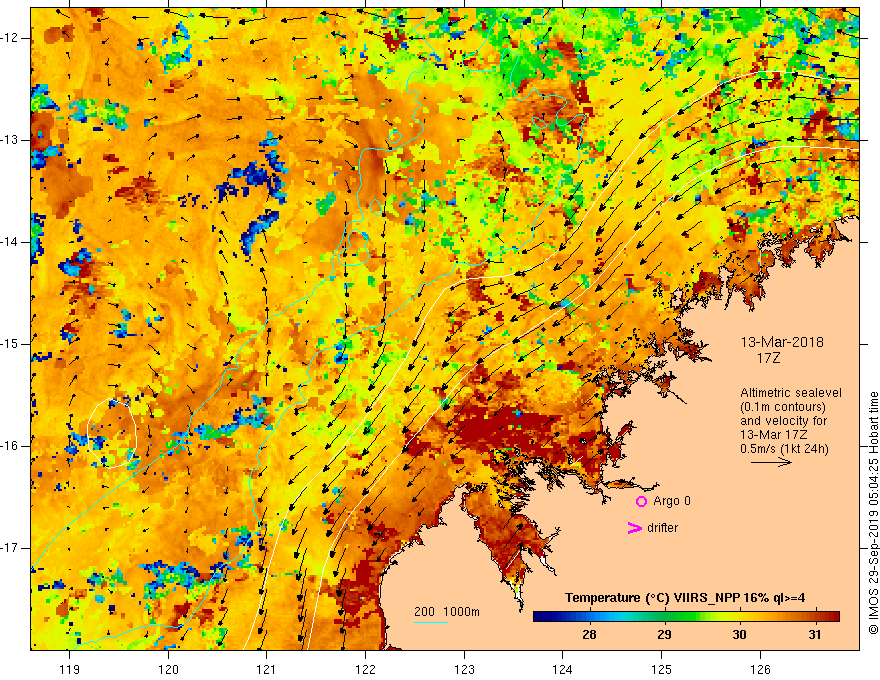Click the 'and velocity for' text line
This screenshot has width=880, height=680.
point(783,421)
